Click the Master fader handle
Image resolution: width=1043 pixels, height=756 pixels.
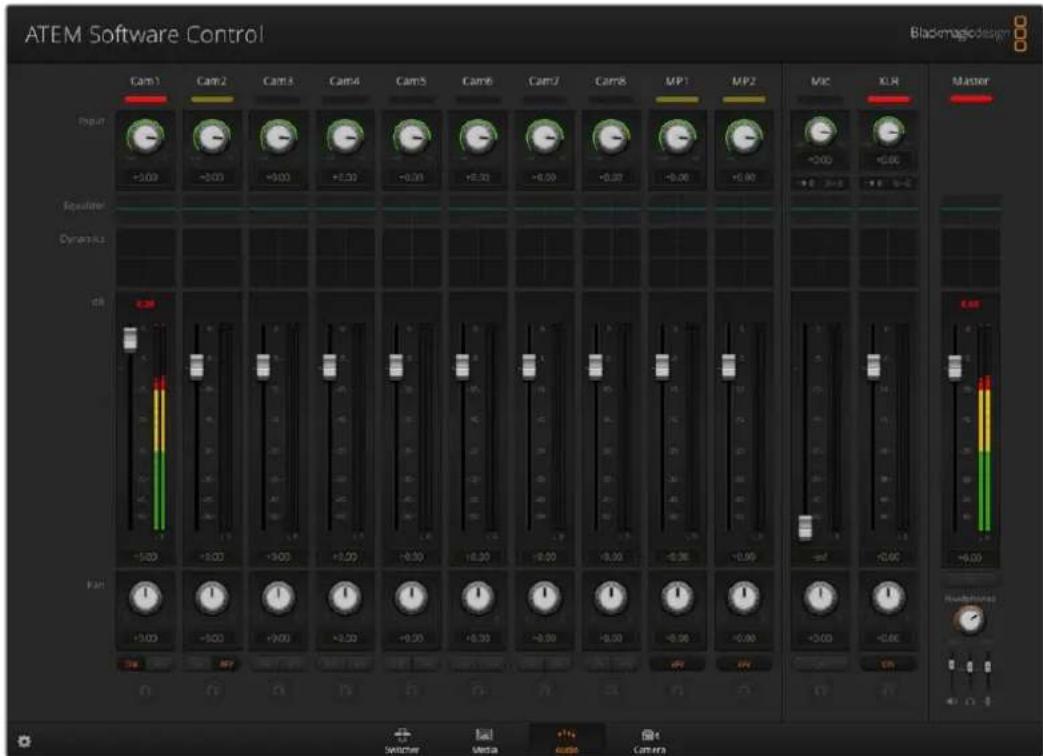pyautogui.click(x=955, y=366)
